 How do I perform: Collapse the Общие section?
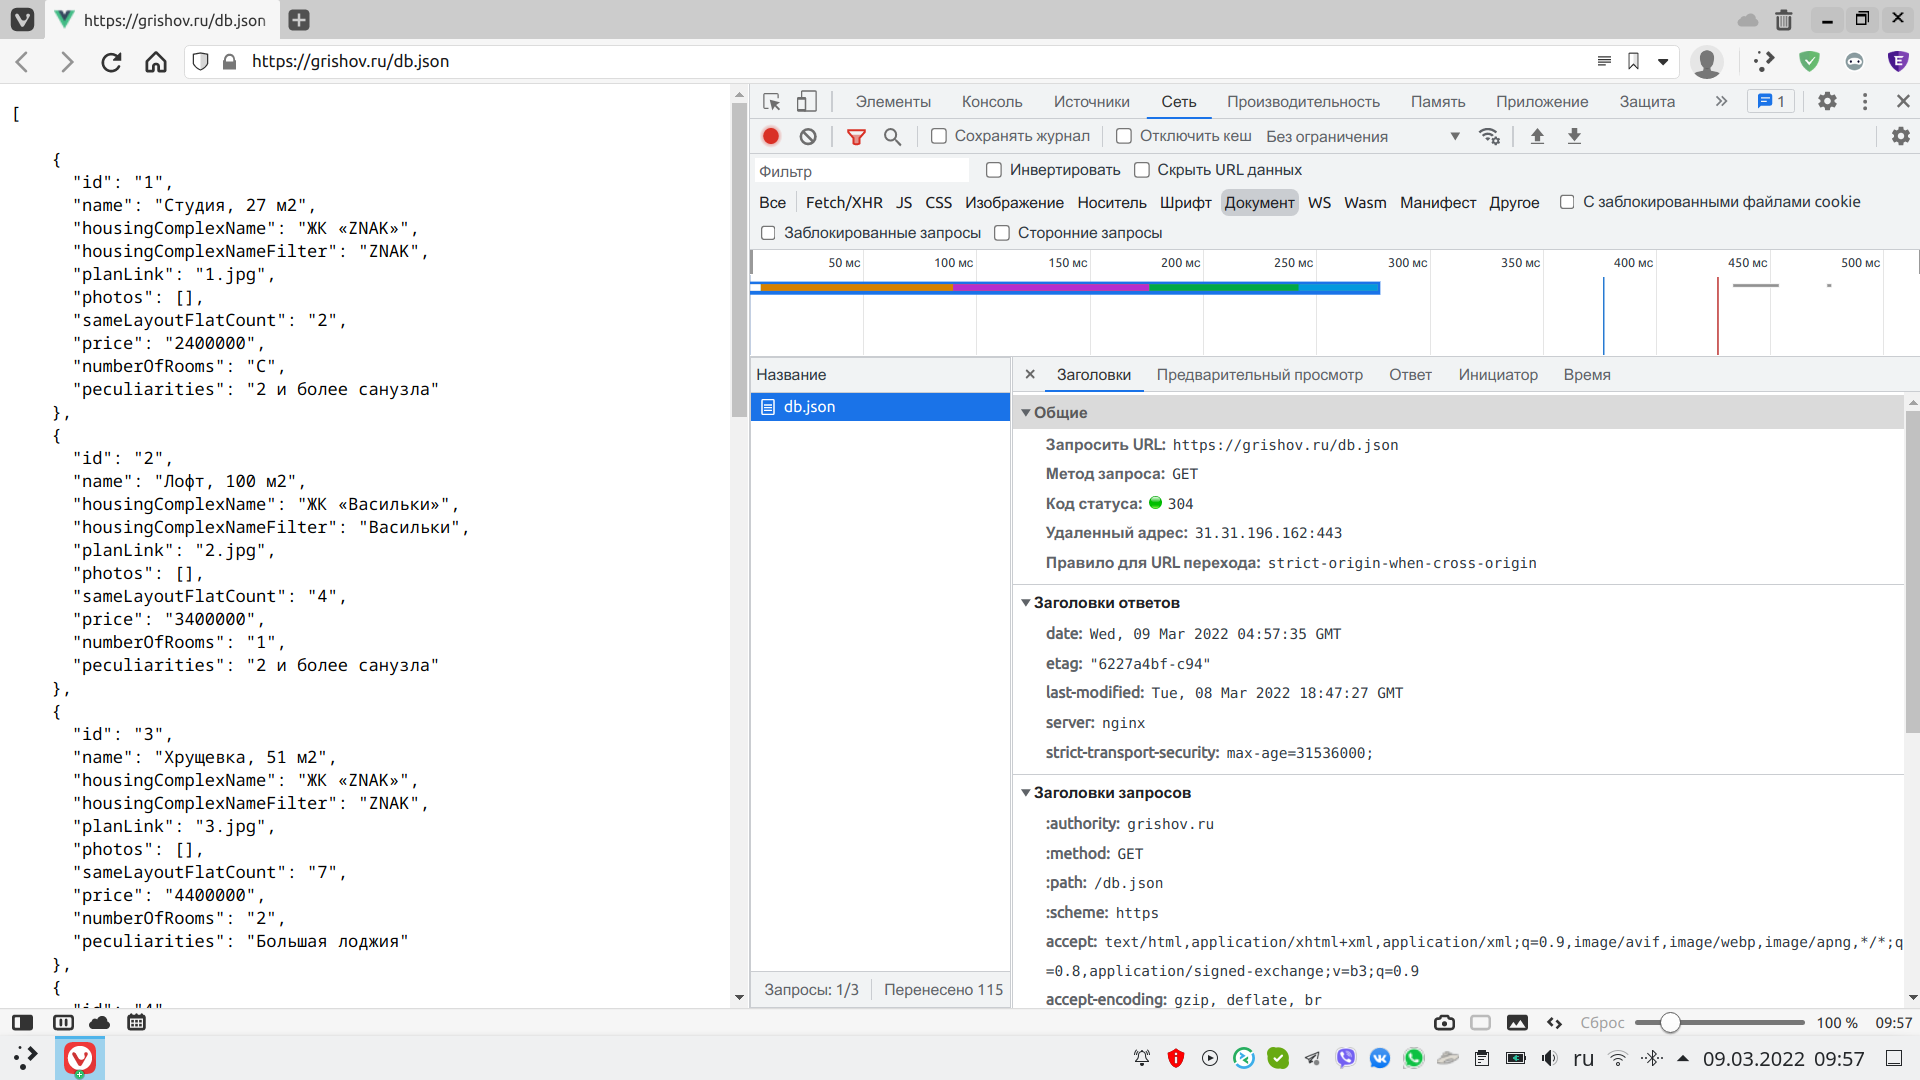(x=1025, y=413)
